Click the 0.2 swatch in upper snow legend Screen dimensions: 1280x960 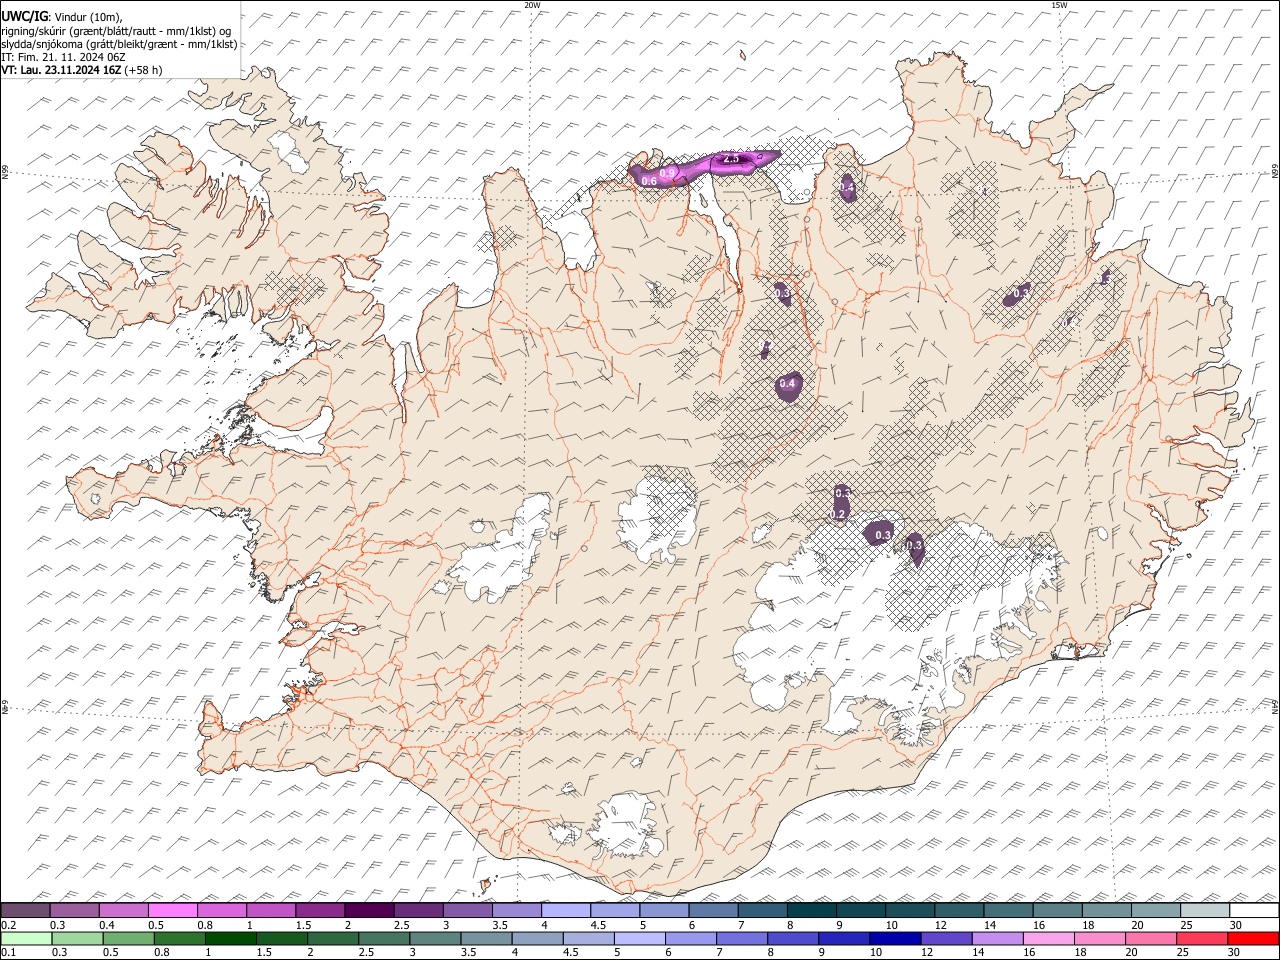click(25, 910)
